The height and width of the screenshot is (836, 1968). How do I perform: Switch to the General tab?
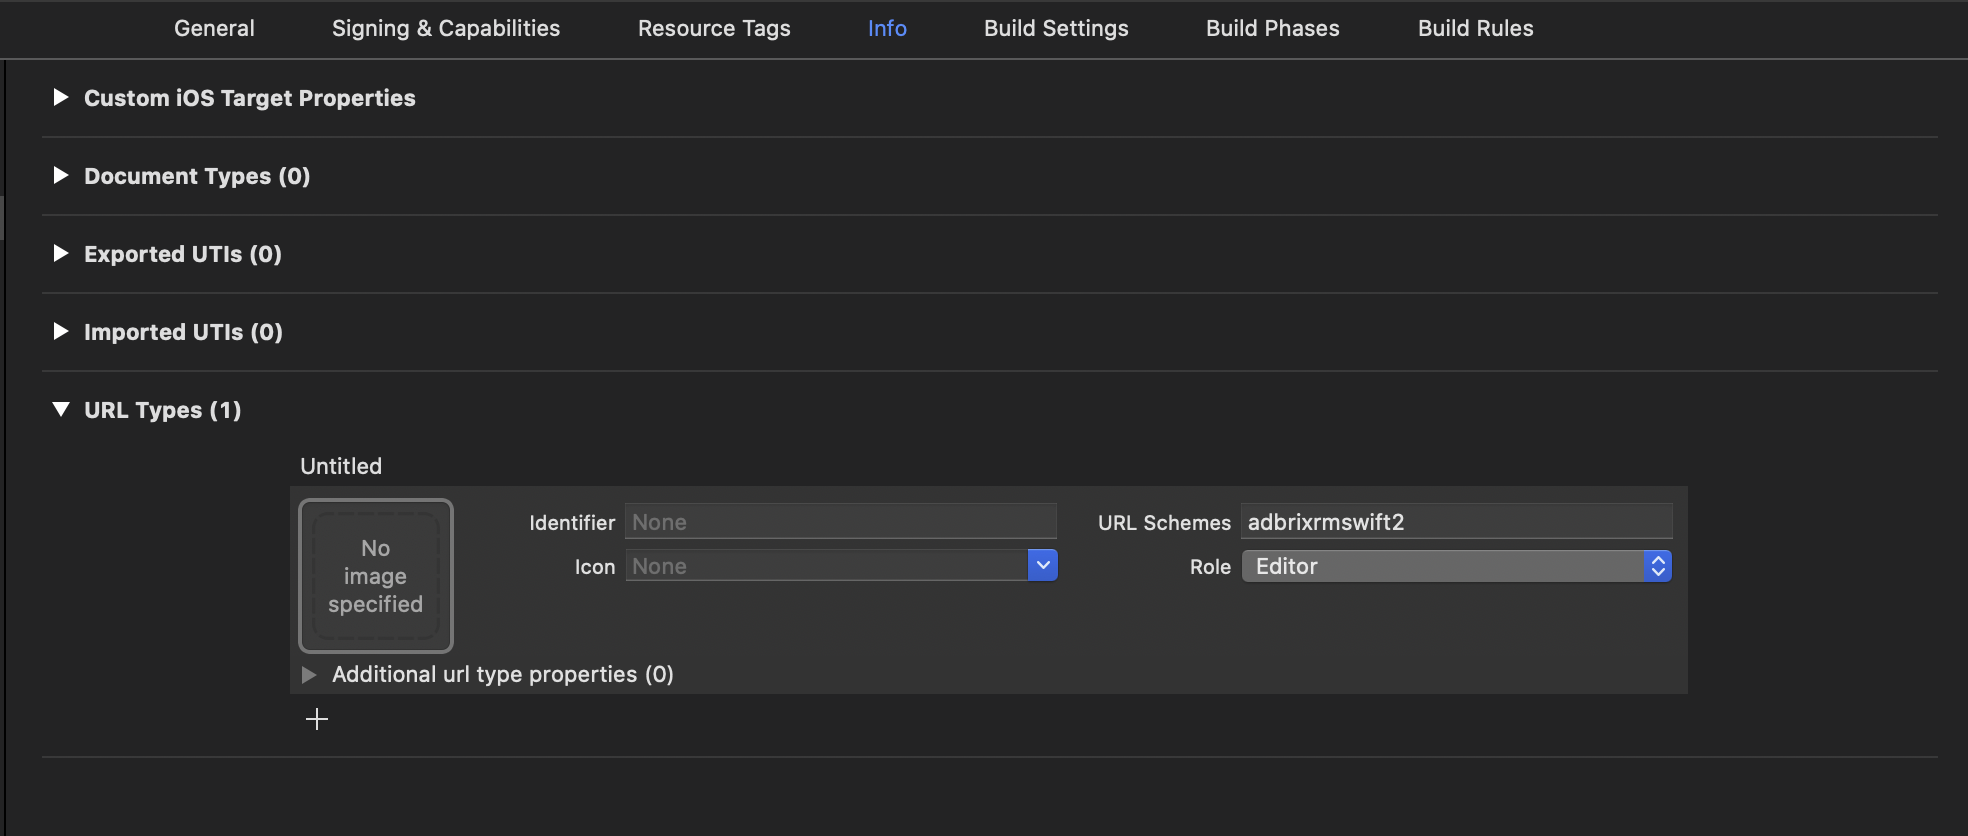tap(214, 29)
